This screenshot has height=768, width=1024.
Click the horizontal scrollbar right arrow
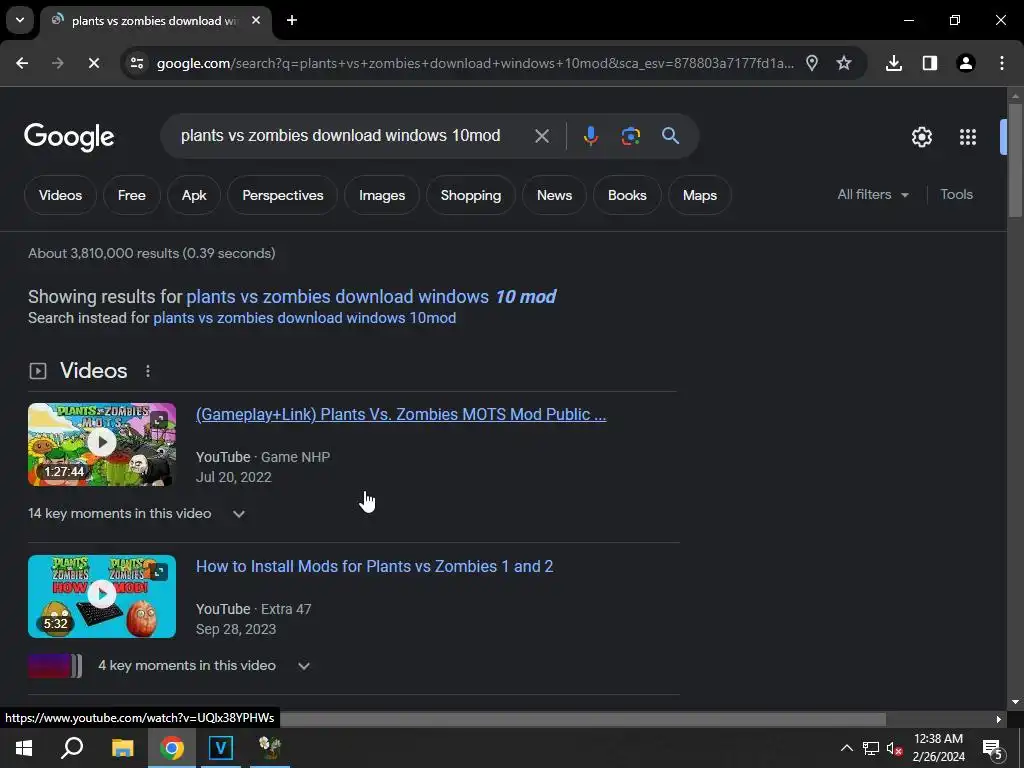[x=998, y=719]
